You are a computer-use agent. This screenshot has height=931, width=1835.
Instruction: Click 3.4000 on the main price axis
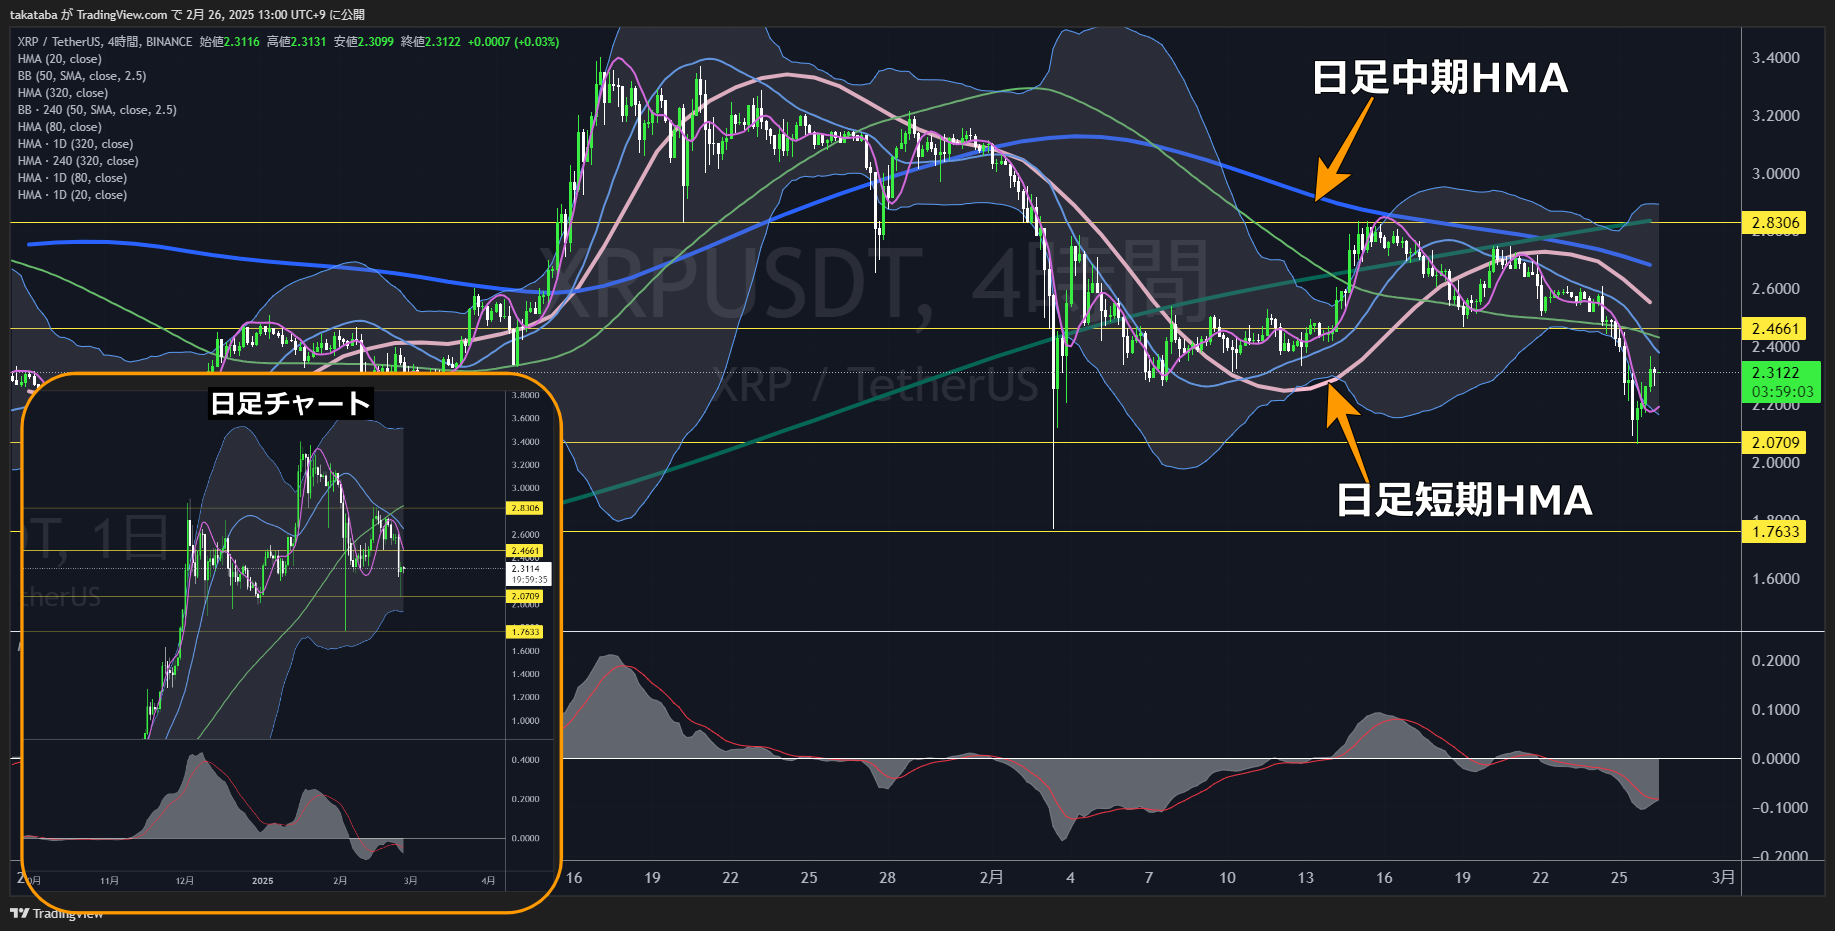[1775, 58]
